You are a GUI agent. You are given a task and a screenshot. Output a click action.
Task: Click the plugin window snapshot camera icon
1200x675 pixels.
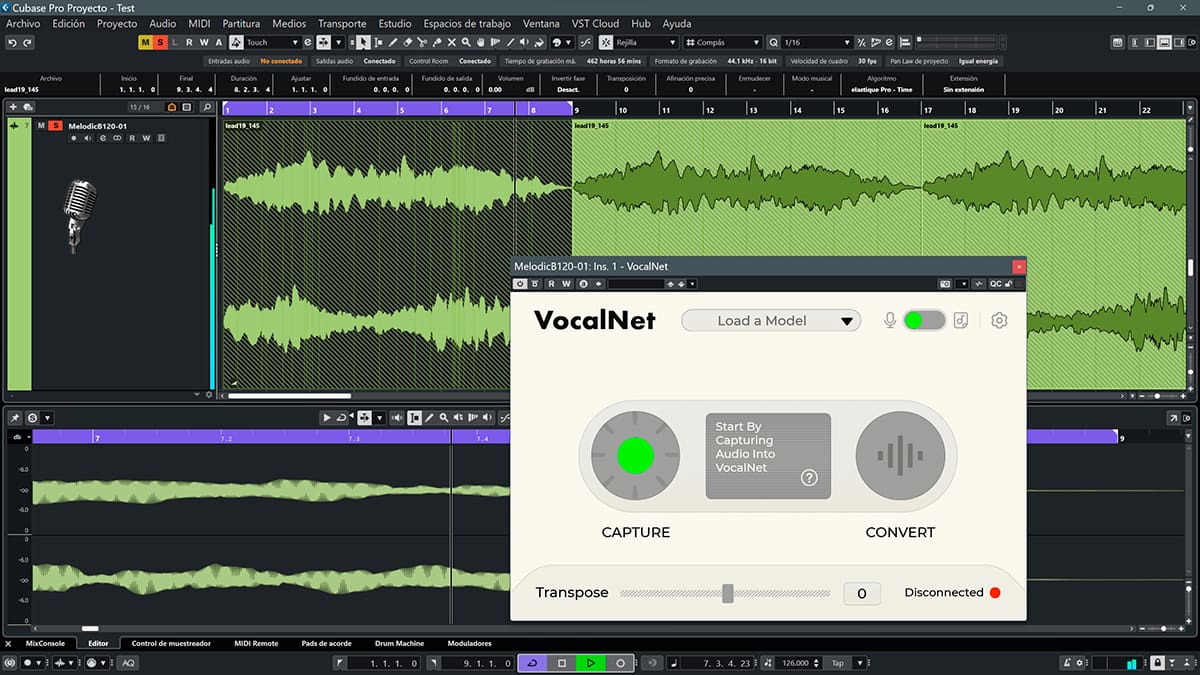click(x=945, y=284)
